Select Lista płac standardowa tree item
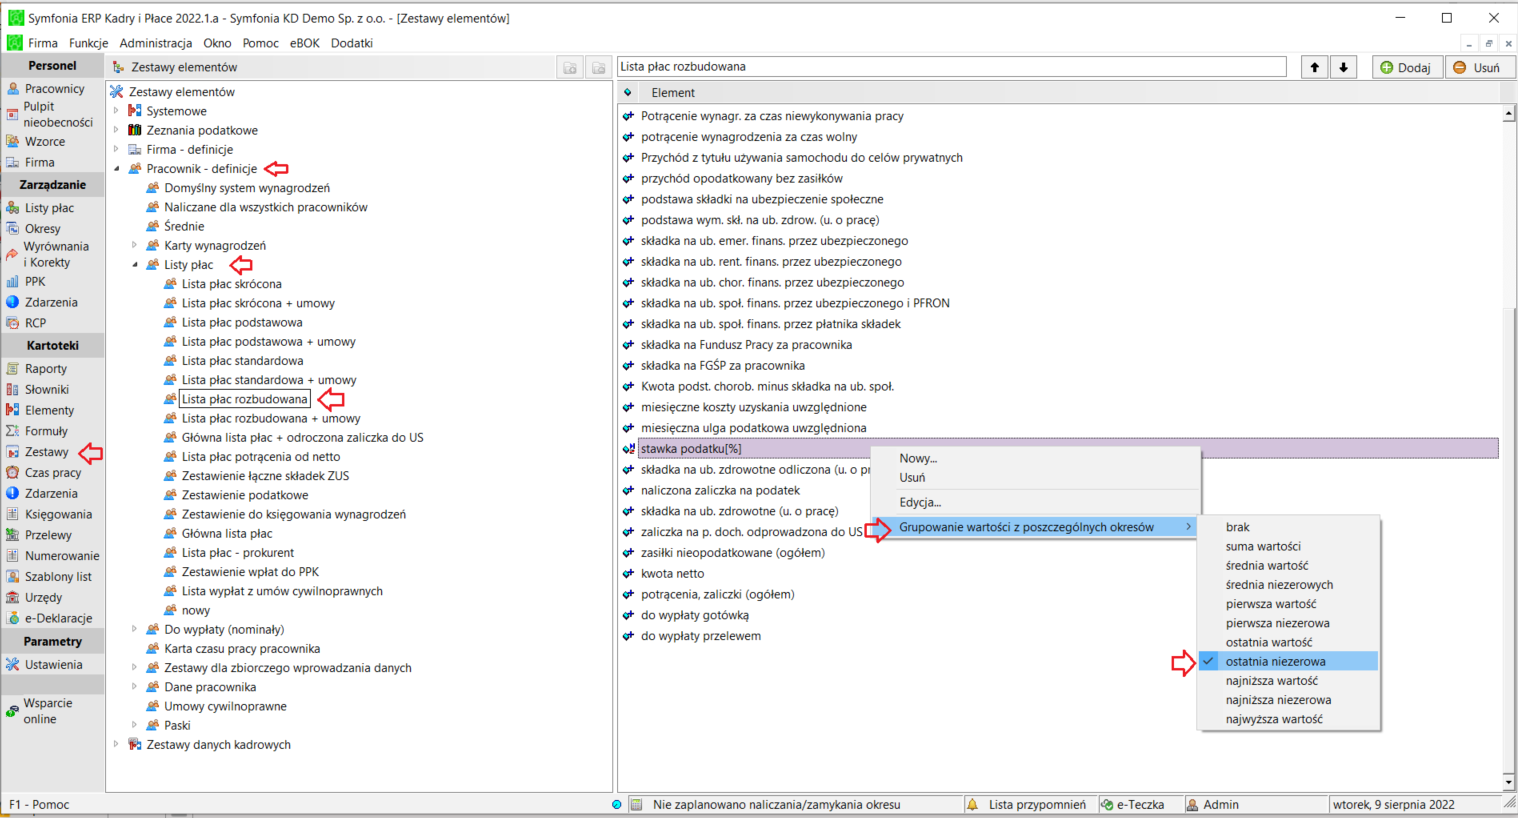The width and height of the screenshot is (1518, 818). click(x=242, y=361)
